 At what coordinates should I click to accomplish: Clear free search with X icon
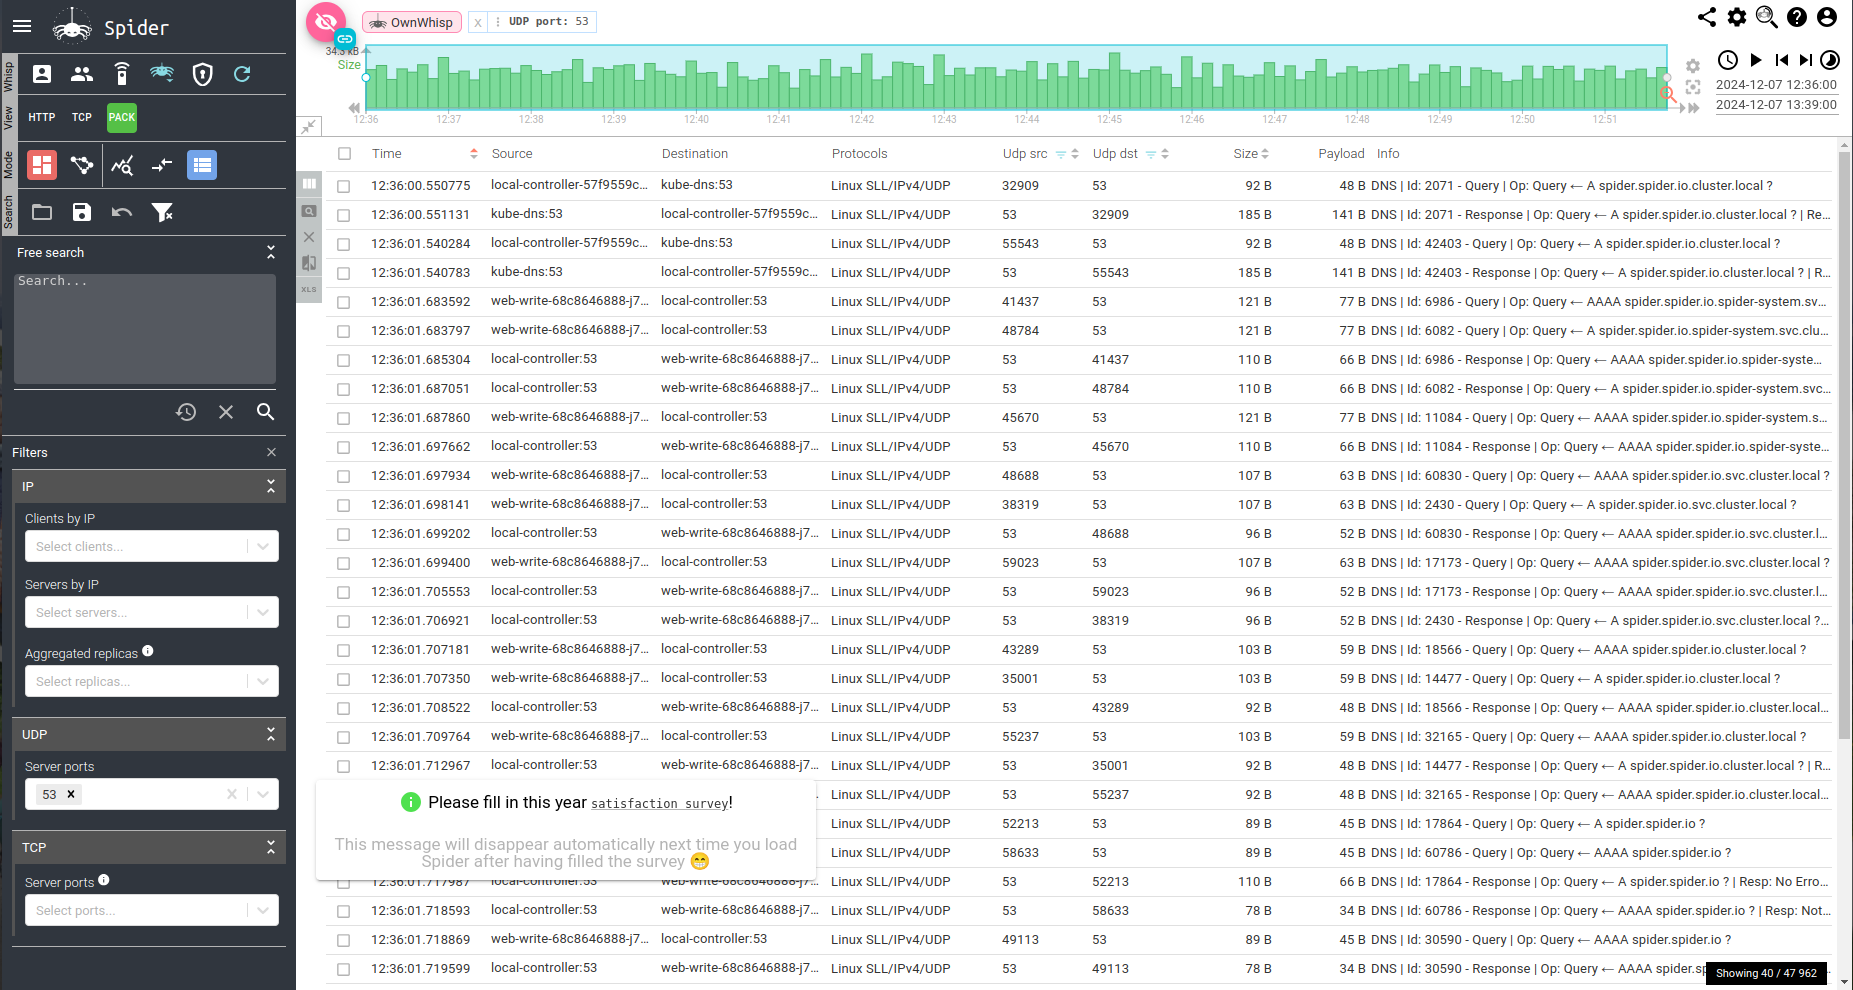[x=226, y=412]
